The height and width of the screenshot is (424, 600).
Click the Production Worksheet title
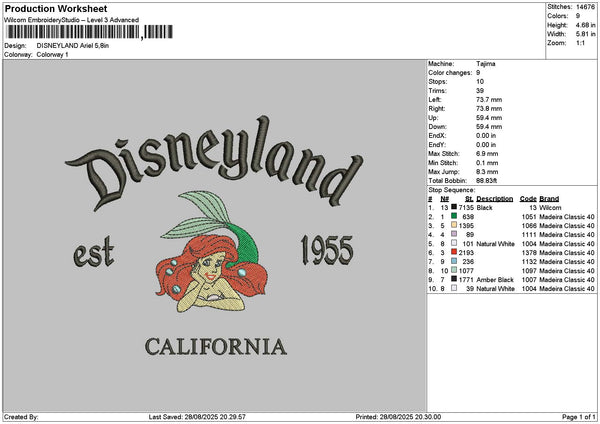coord(56,8)
